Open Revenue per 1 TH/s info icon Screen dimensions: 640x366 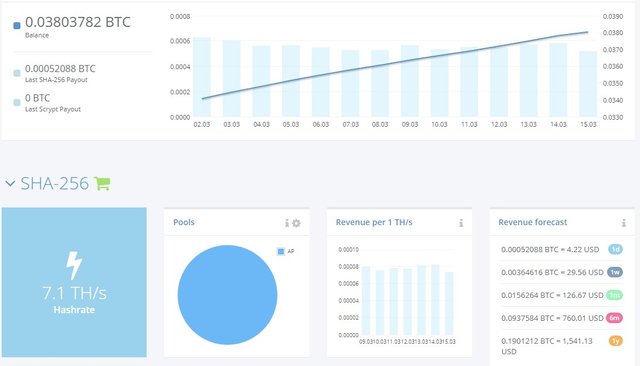pyautogui.click(x=461, y=223)
